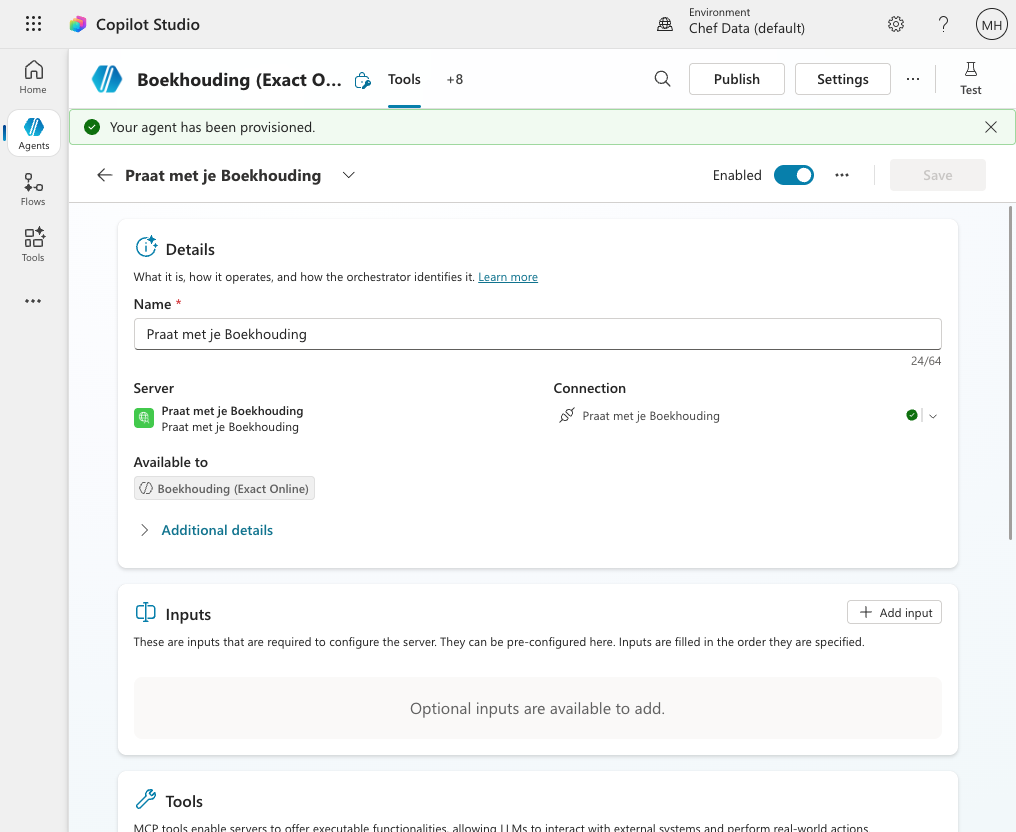Click the Inputs section icon
Screen dimensions: 1016x832
pos(146,612)
